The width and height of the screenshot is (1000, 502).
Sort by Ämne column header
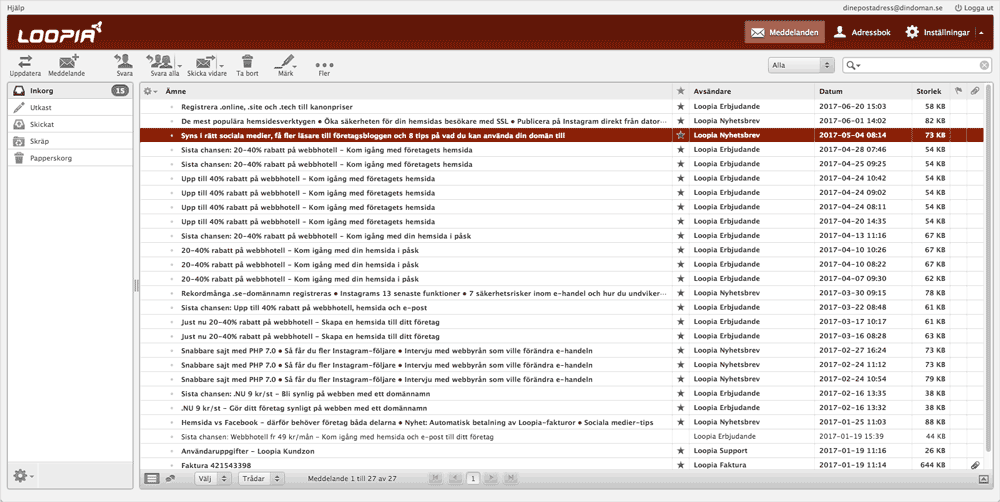(175, 91)
